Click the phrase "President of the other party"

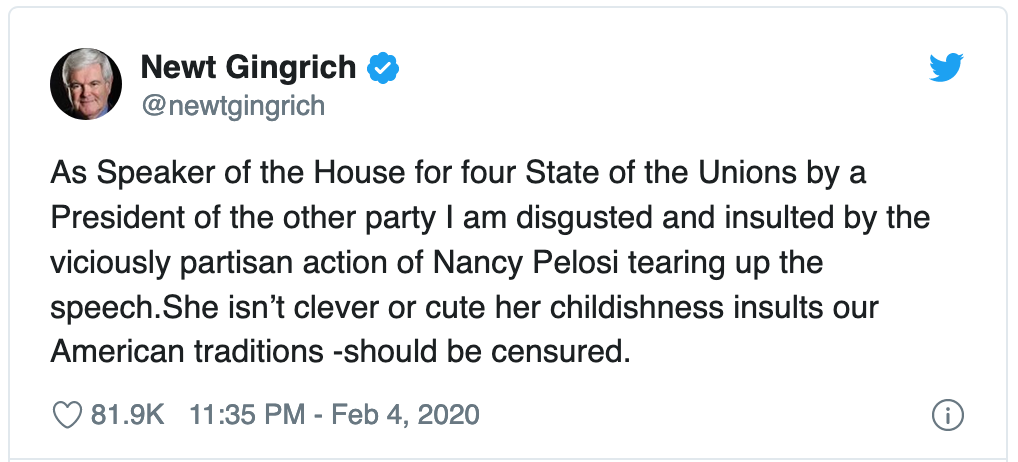point(243,219)
